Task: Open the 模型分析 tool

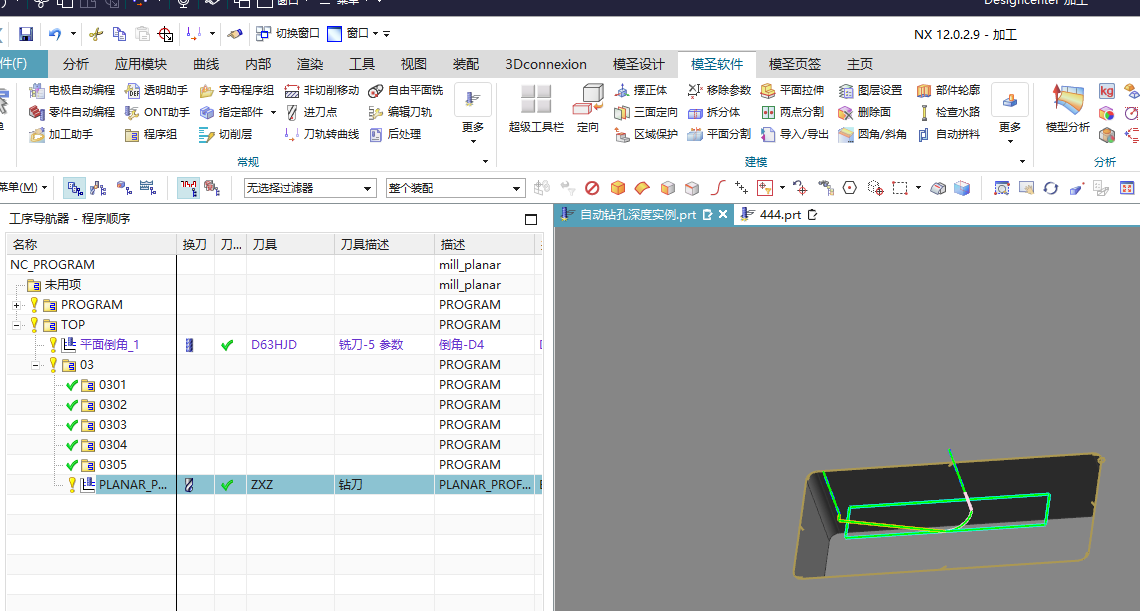Action: 1067,108
